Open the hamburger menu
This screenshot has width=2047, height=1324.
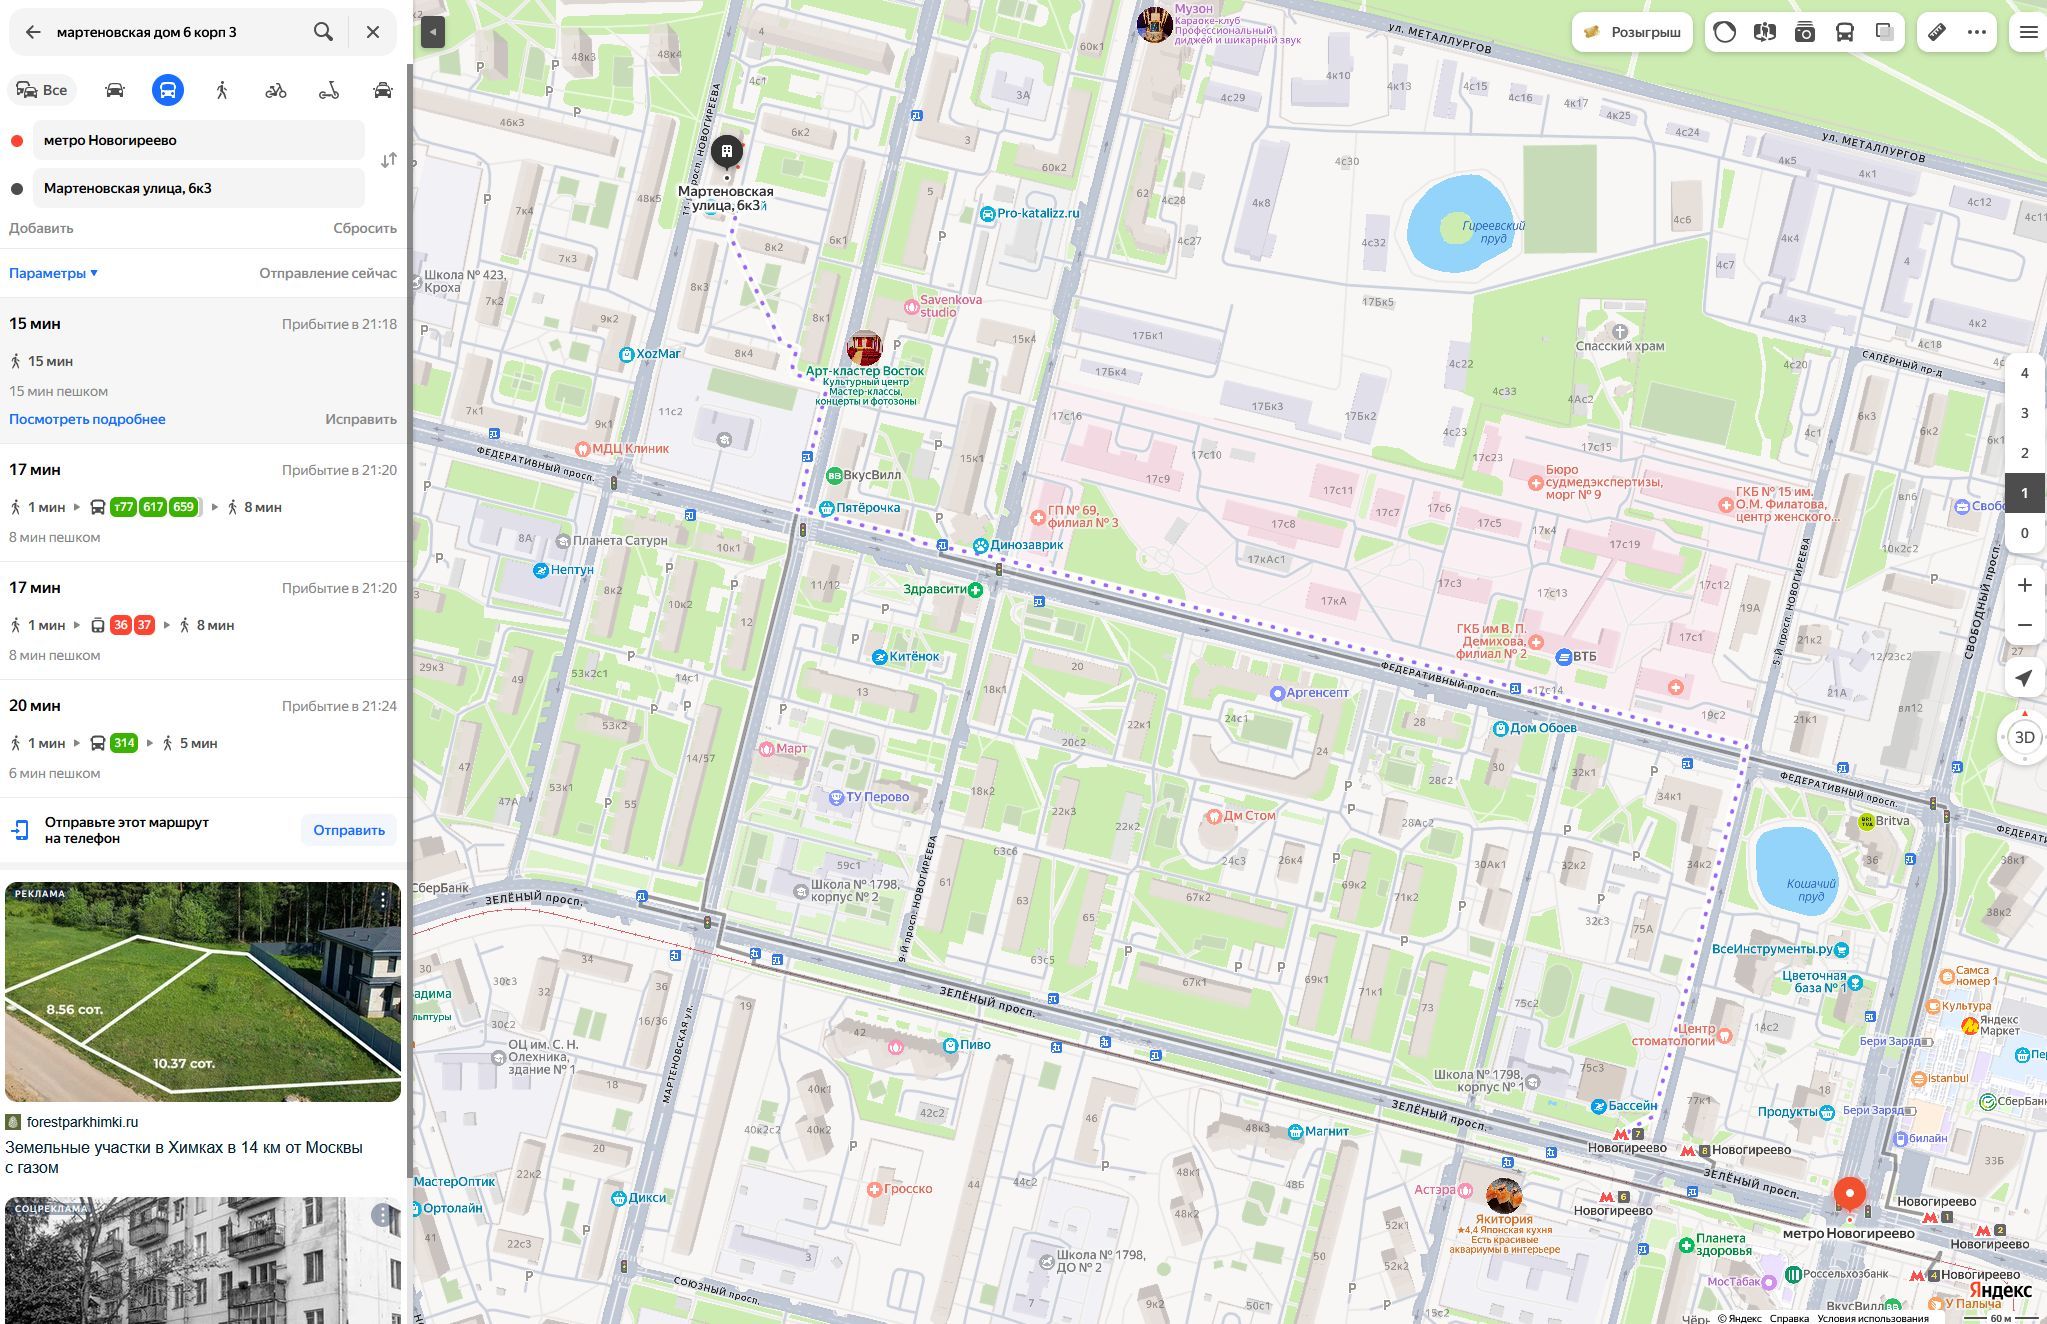(x=2027, y=31)
